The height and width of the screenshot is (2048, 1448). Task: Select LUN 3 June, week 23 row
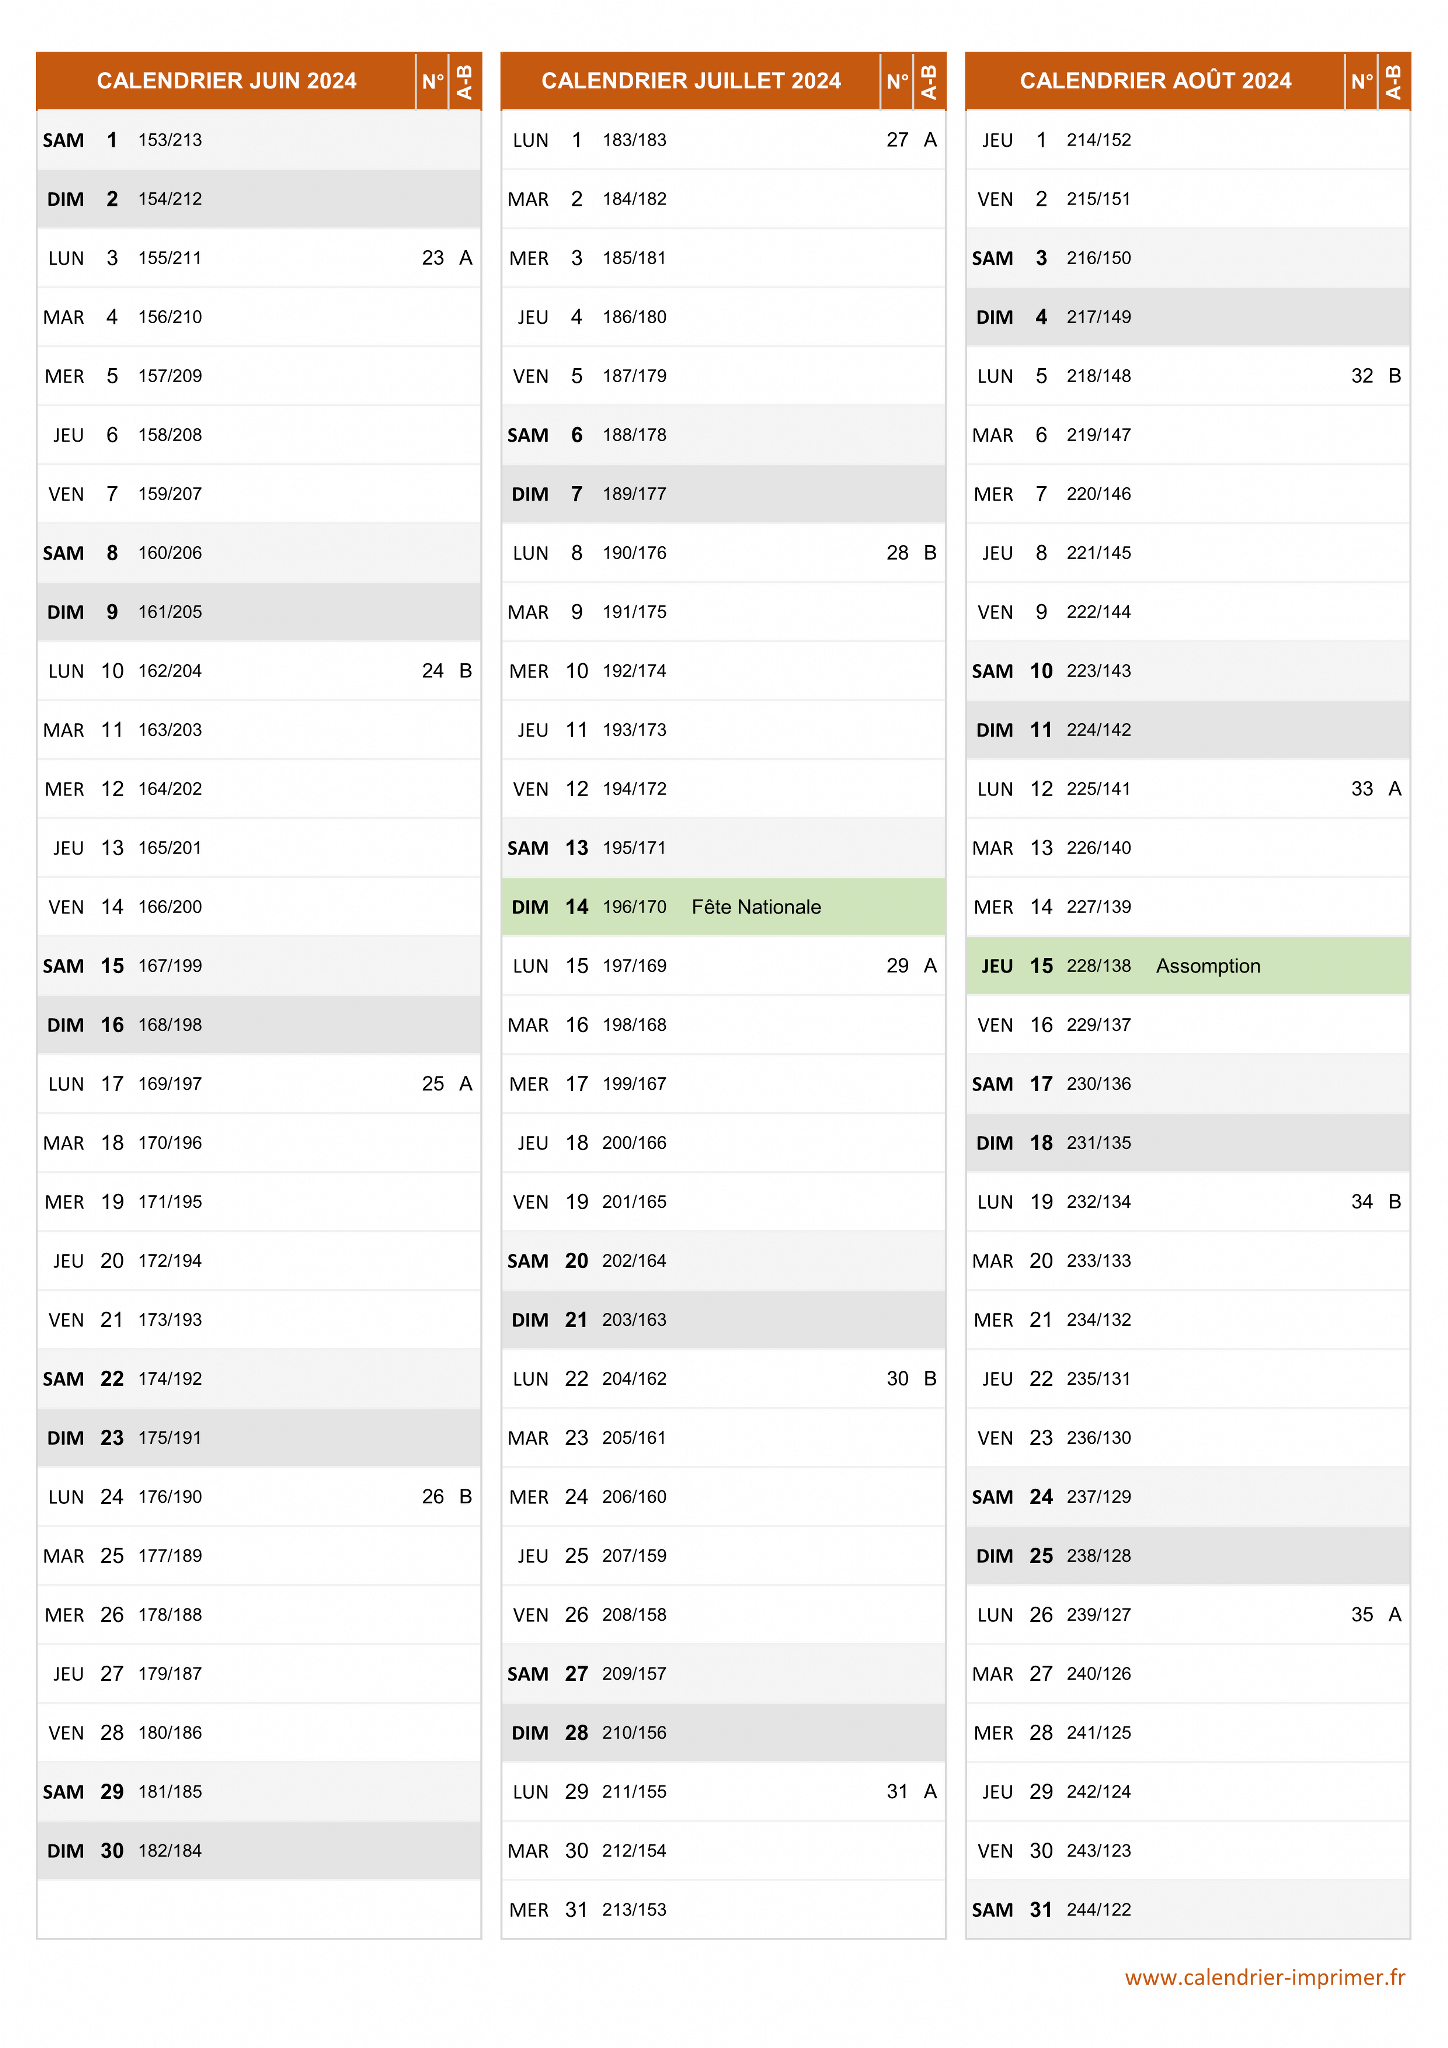pos(259,258)
